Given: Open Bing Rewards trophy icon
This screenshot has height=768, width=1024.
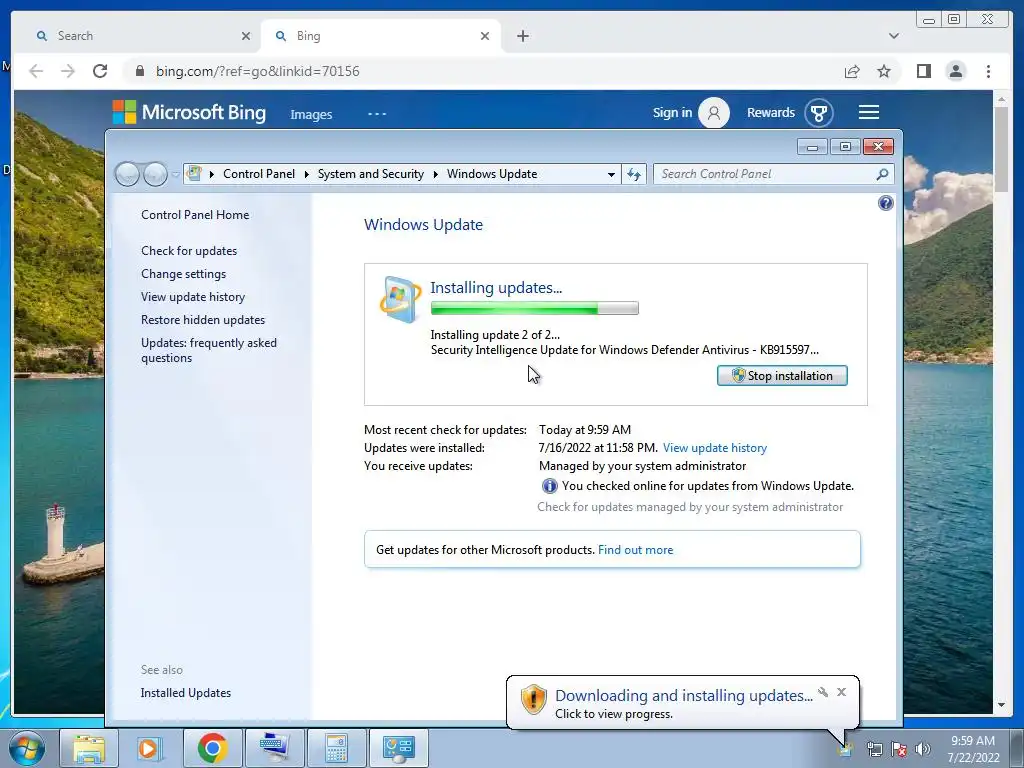Looking at the screenshot, I should pos(818,113).
